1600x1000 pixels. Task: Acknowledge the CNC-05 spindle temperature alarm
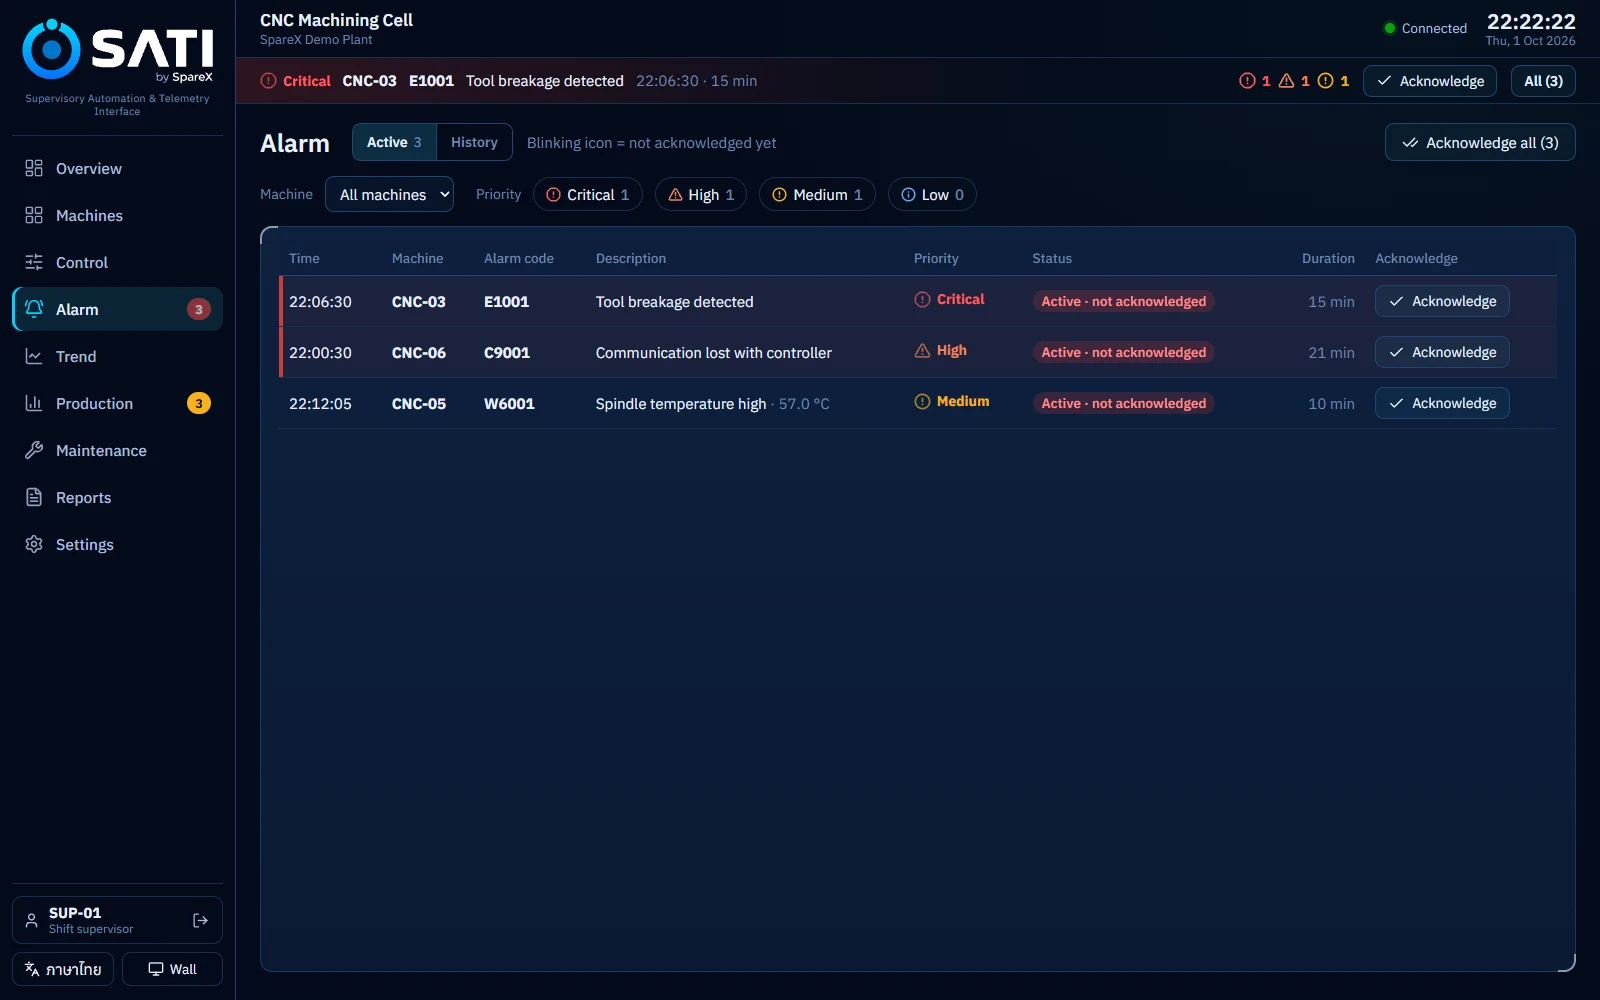(1442, 403)
